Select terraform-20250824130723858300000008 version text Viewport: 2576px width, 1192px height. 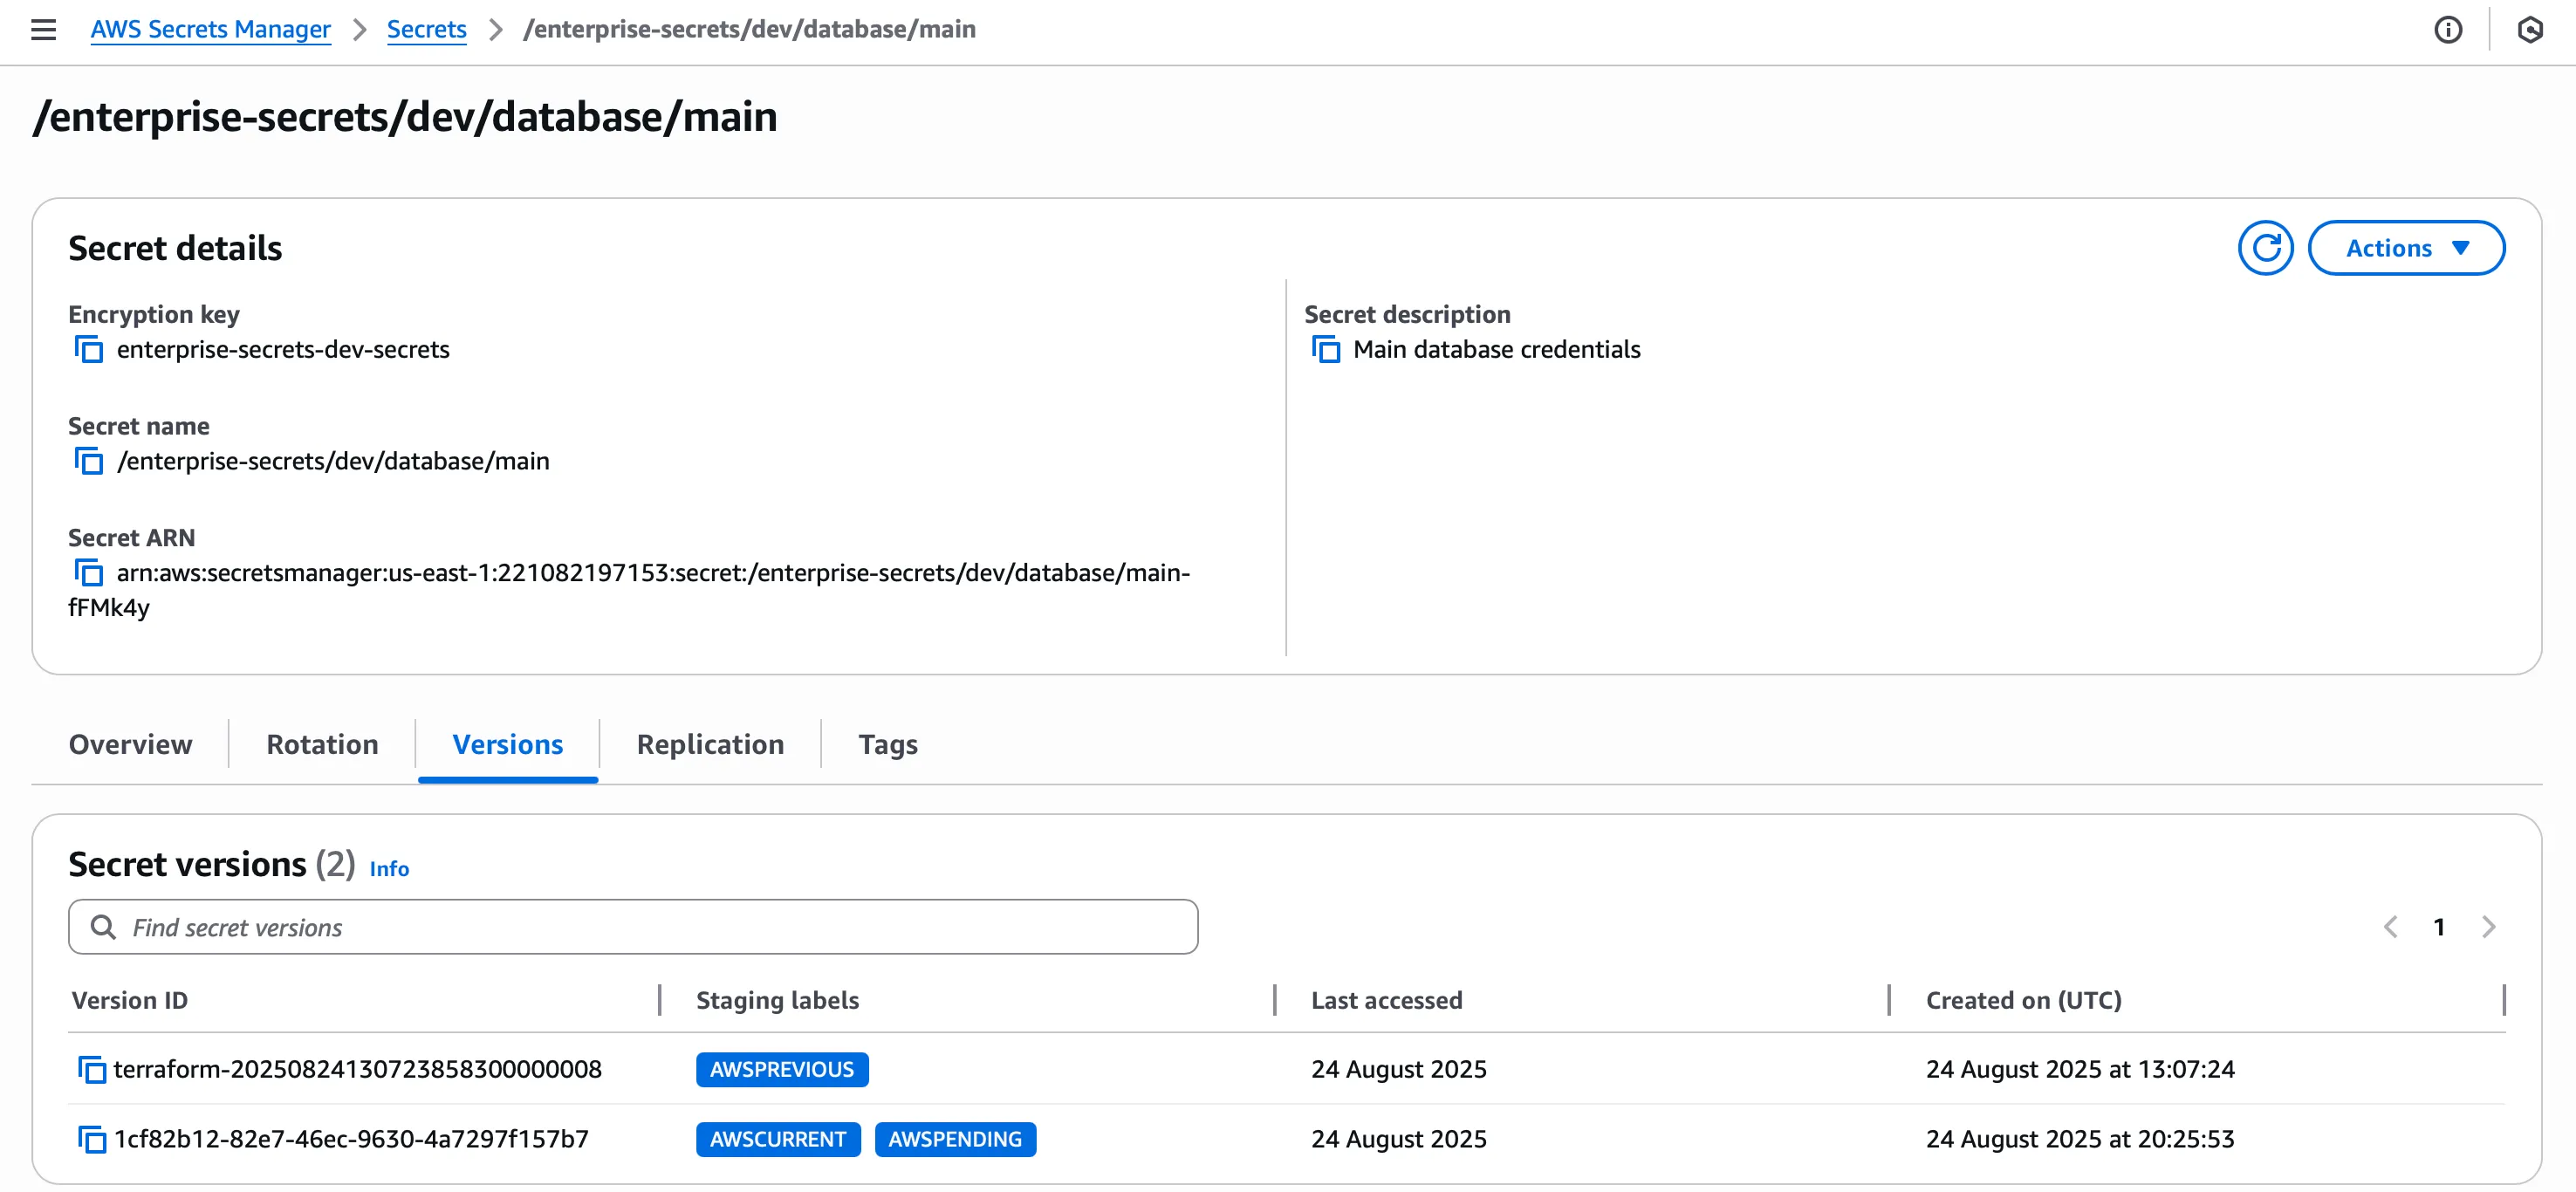point(357,1069)
